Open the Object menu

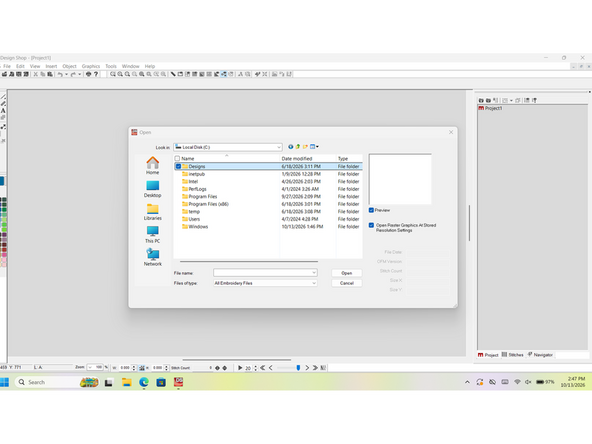69,66
